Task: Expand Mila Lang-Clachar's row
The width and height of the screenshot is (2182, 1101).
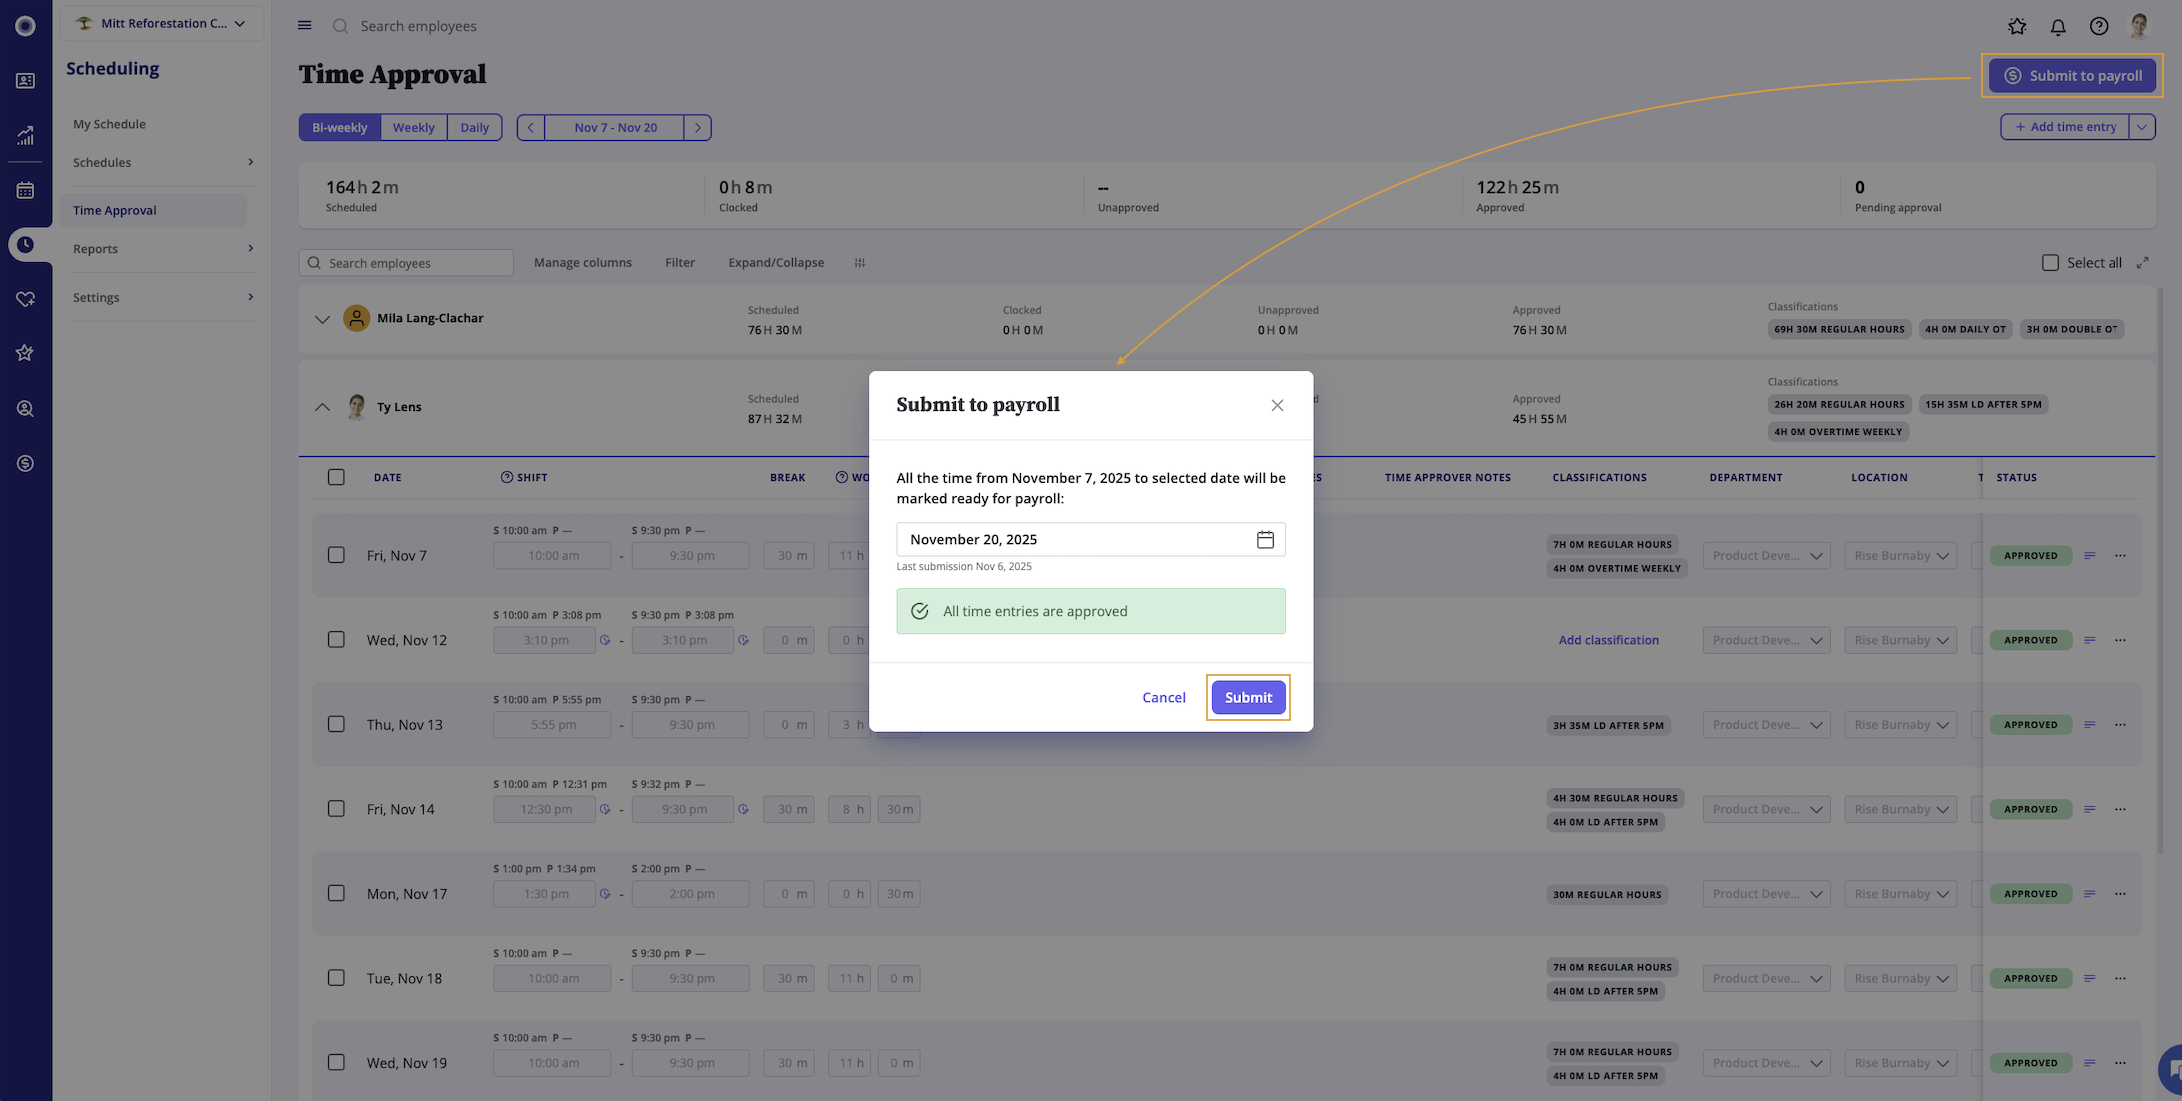Action: (x=322, y=319)
